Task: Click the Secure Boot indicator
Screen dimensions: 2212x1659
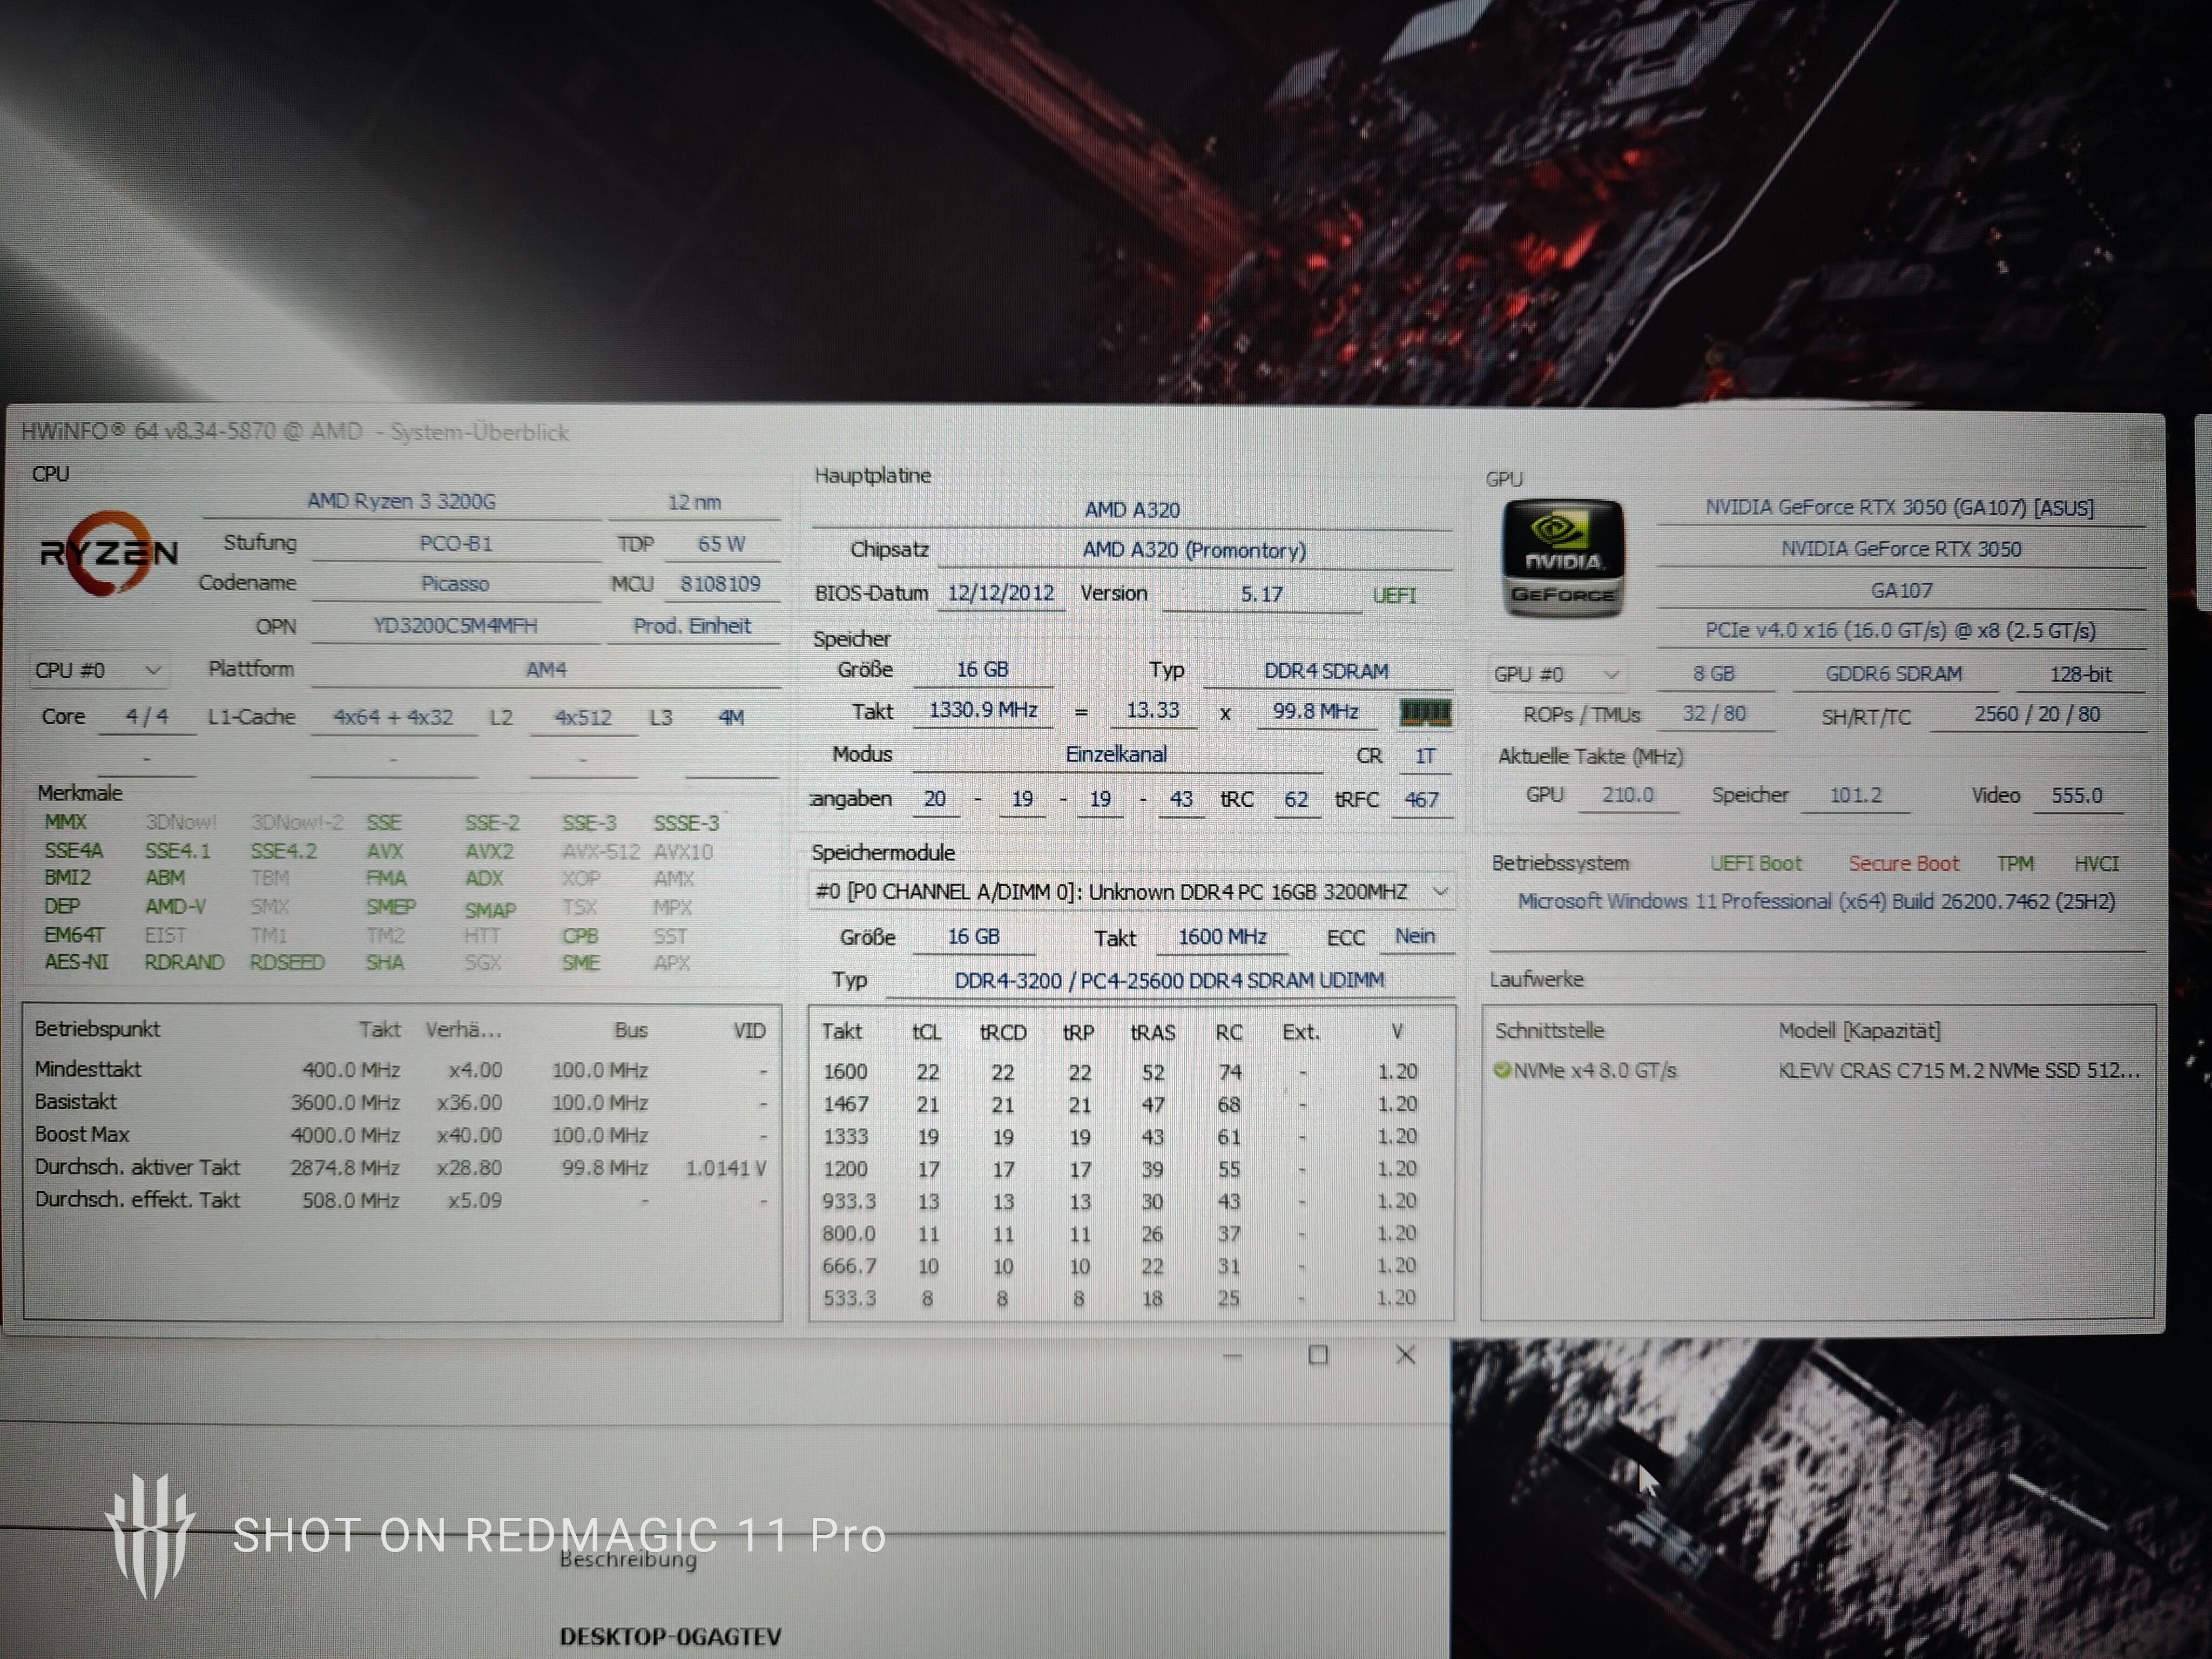Action: [1903, 864]
